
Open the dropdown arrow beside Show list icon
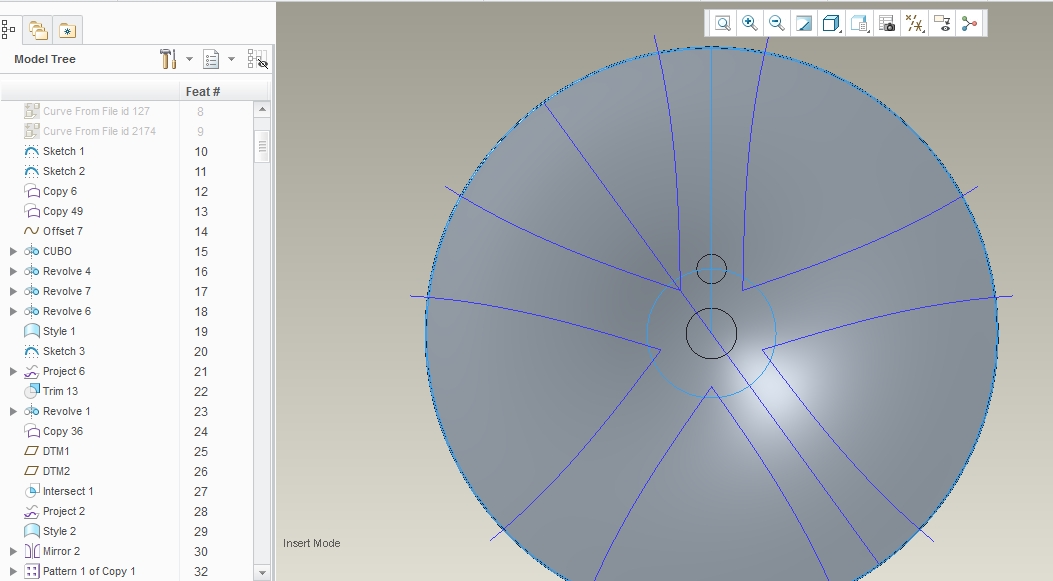click(231, 59)
